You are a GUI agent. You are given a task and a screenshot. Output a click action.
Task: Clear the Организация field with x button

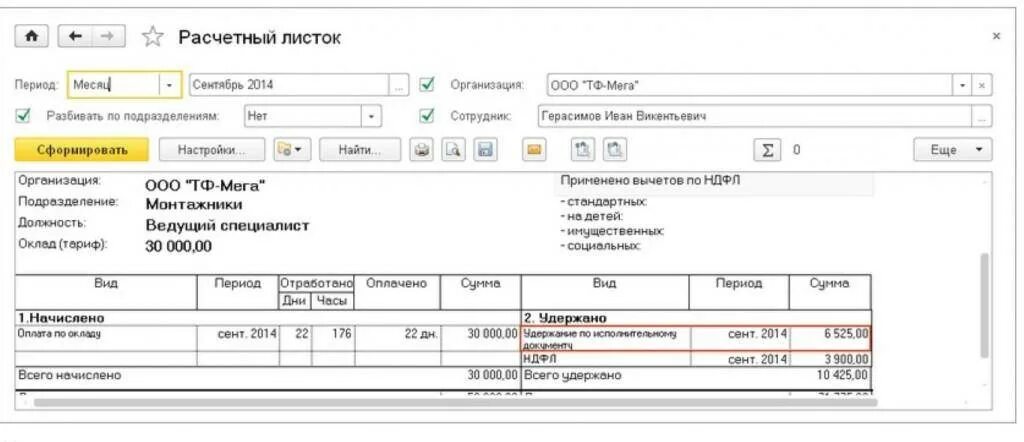point(982,85)
